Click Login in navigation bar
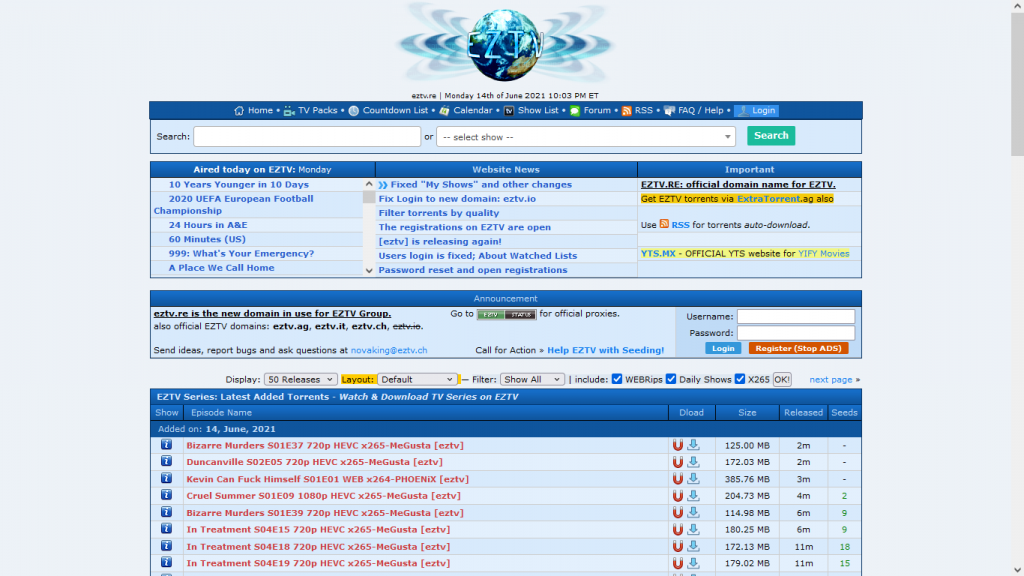1024x576 pixels. coord(756,110)
